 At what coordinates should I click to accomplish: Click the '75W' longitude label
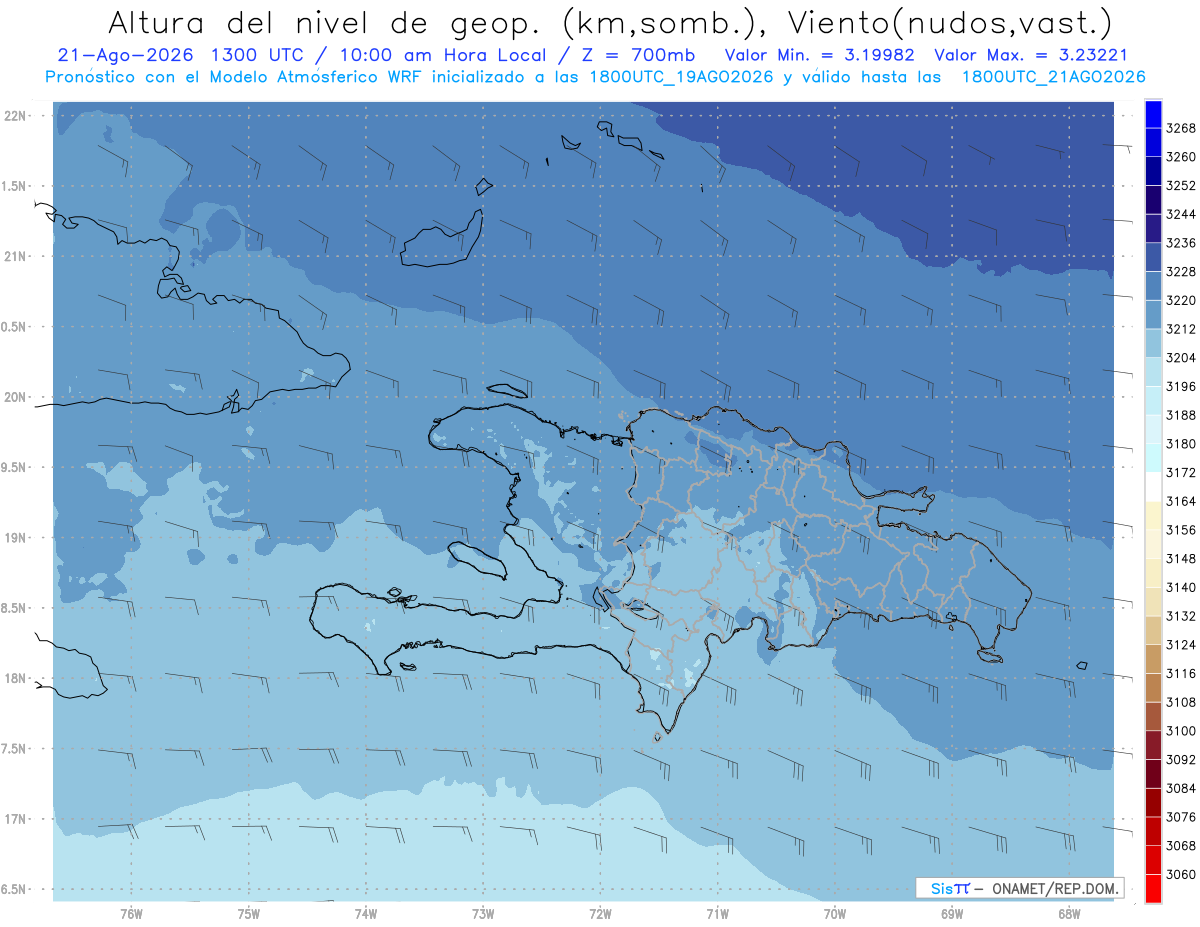(x=249, y=913)
